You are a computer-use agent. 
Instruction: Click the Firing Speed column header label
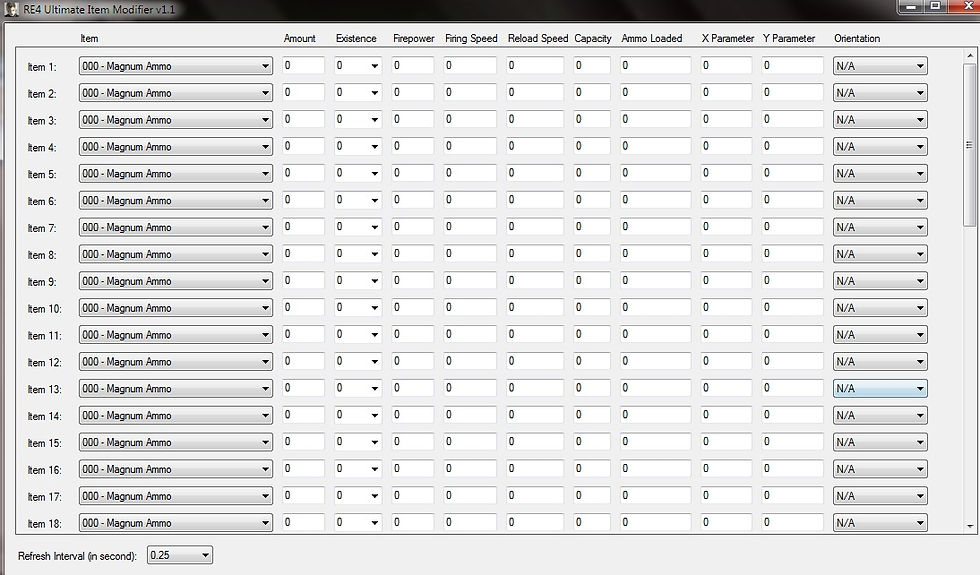point(471,38)
